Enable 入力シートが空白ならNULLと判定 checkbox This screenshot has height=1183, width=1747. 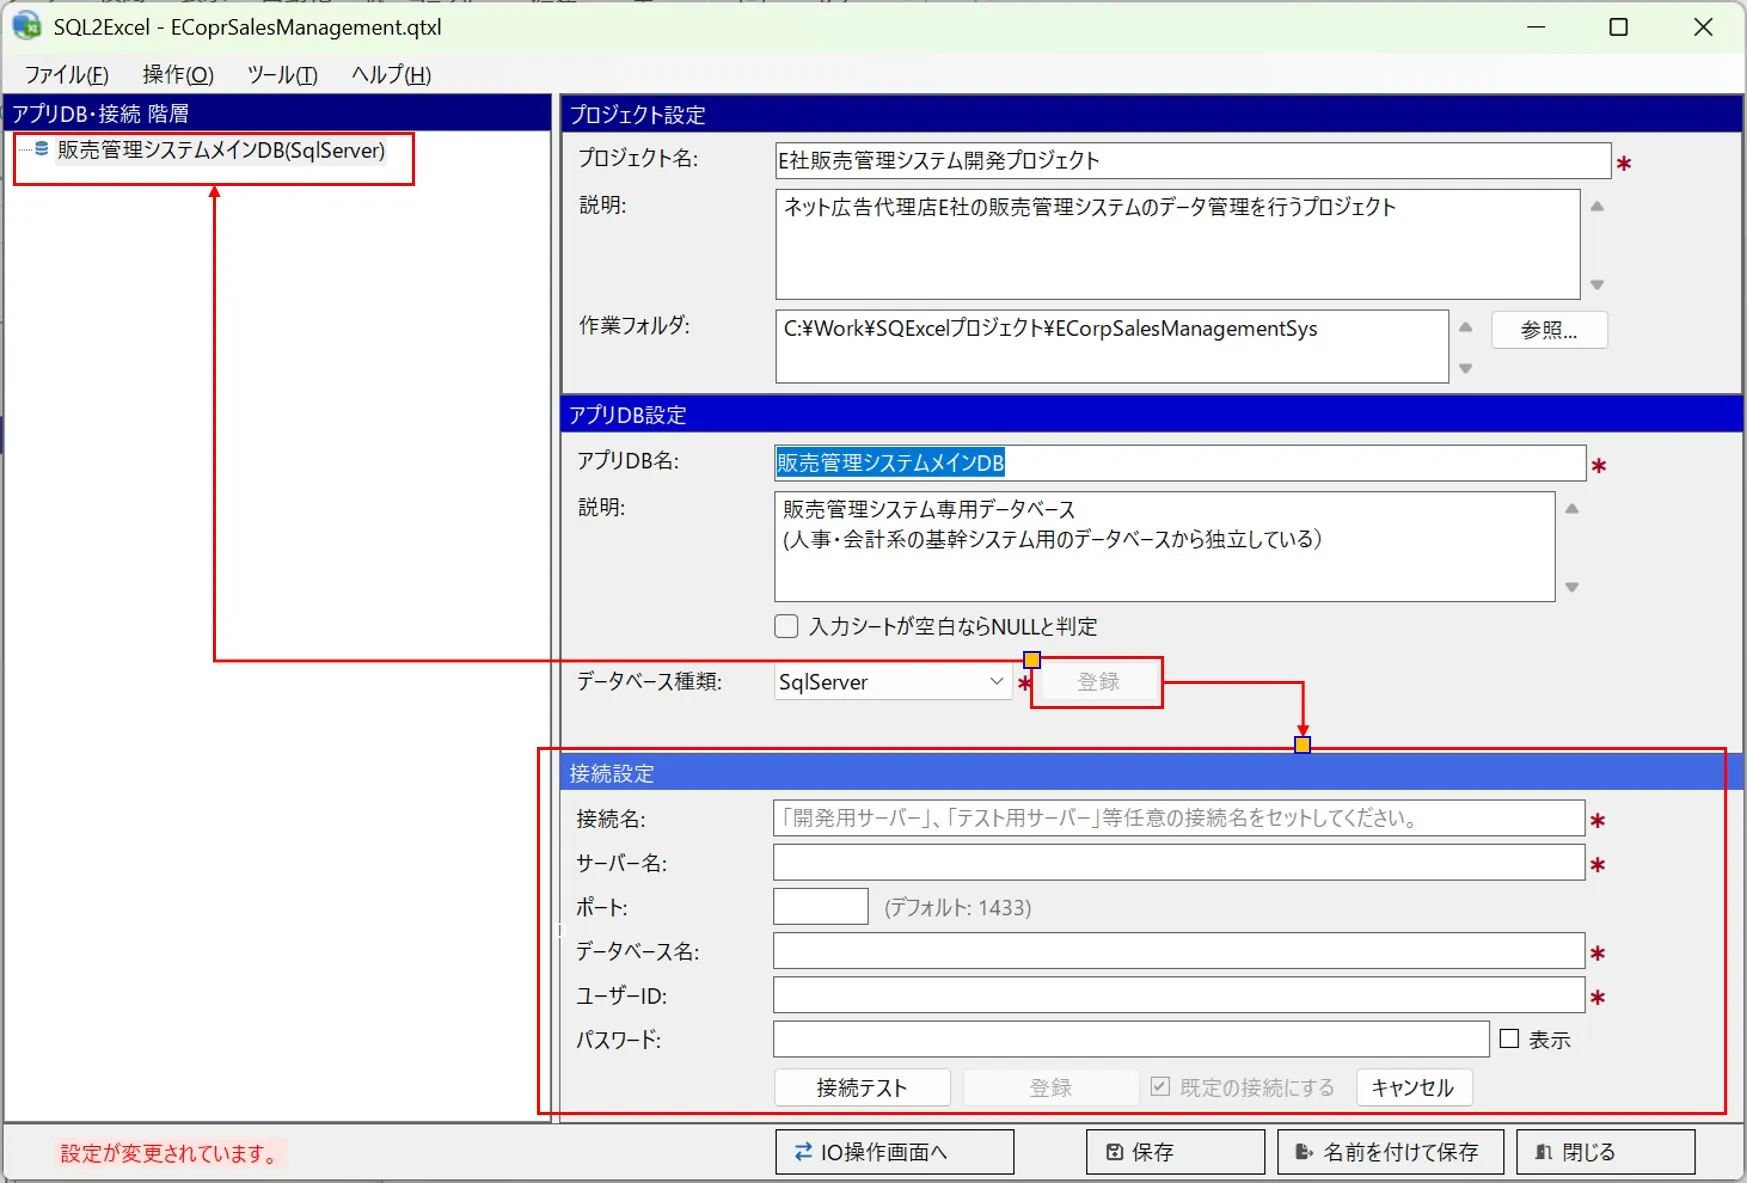point(787,626)
